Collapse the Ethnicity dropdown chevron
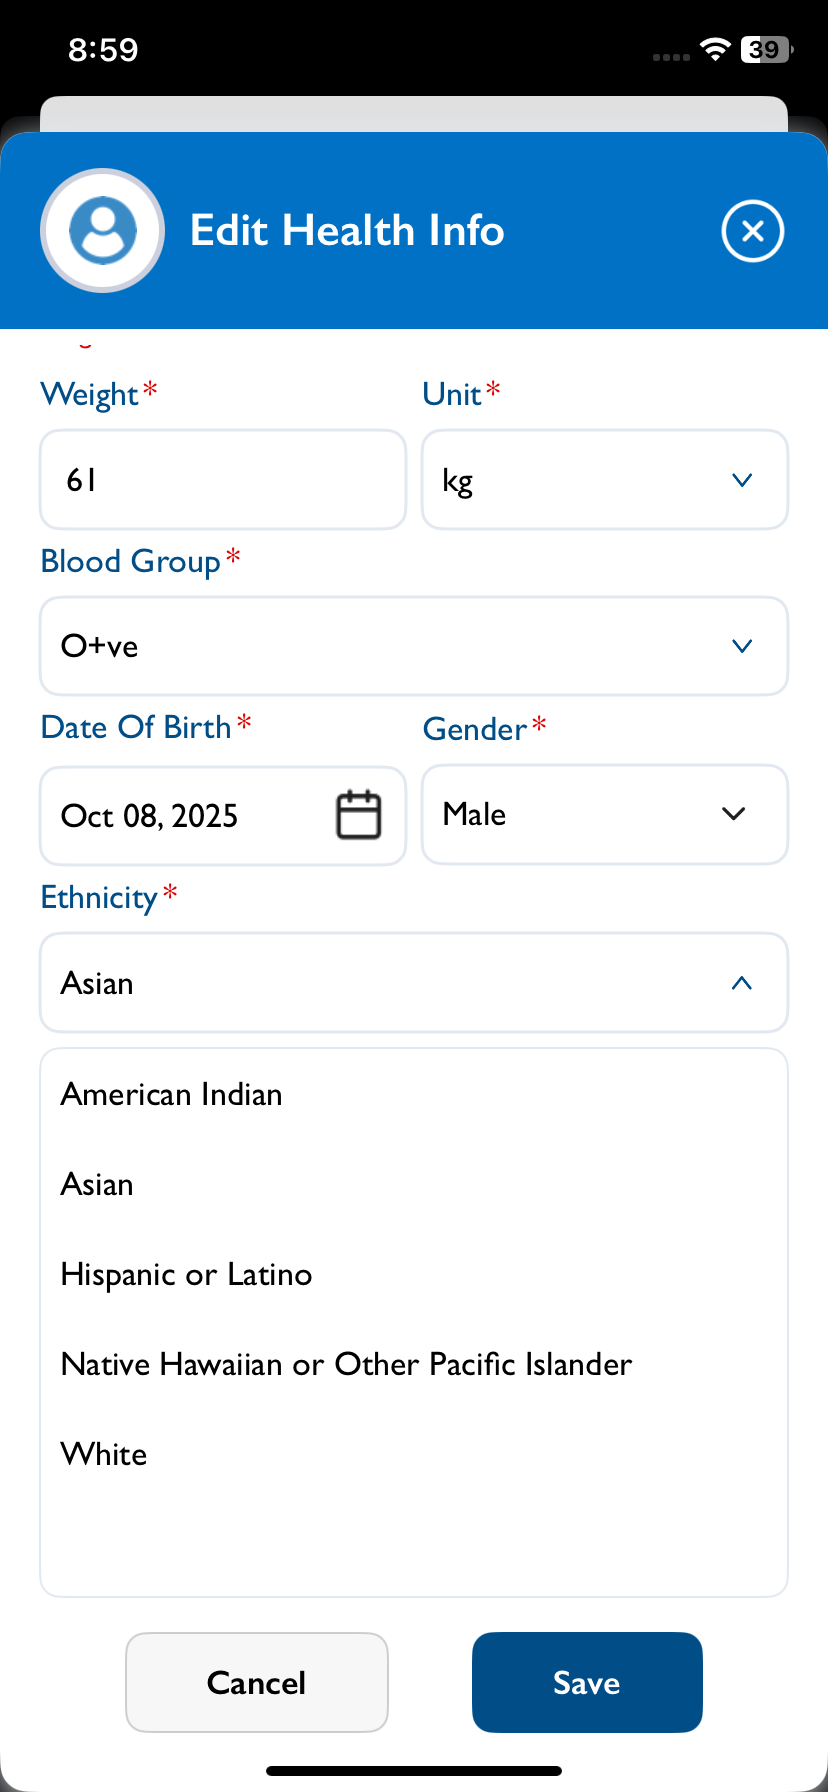 741,983
